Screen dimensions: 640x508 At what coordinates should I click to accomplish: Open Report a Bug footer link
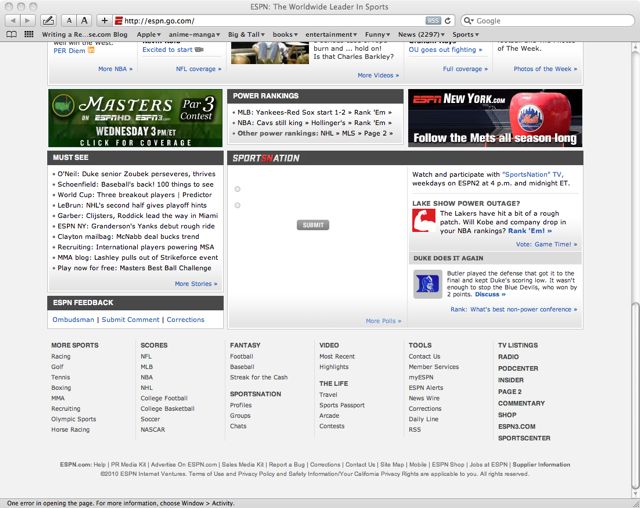[x=287, y=464]
